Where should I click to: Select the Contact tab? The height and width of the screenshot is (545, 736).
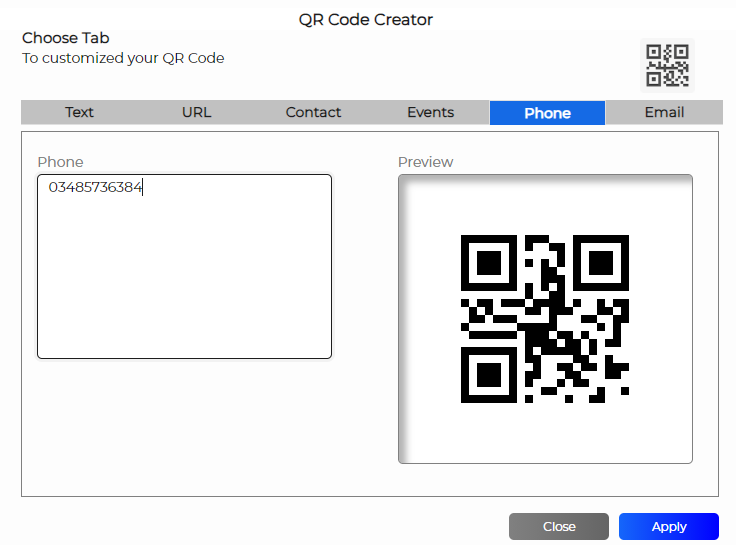[x=313, y=112]
